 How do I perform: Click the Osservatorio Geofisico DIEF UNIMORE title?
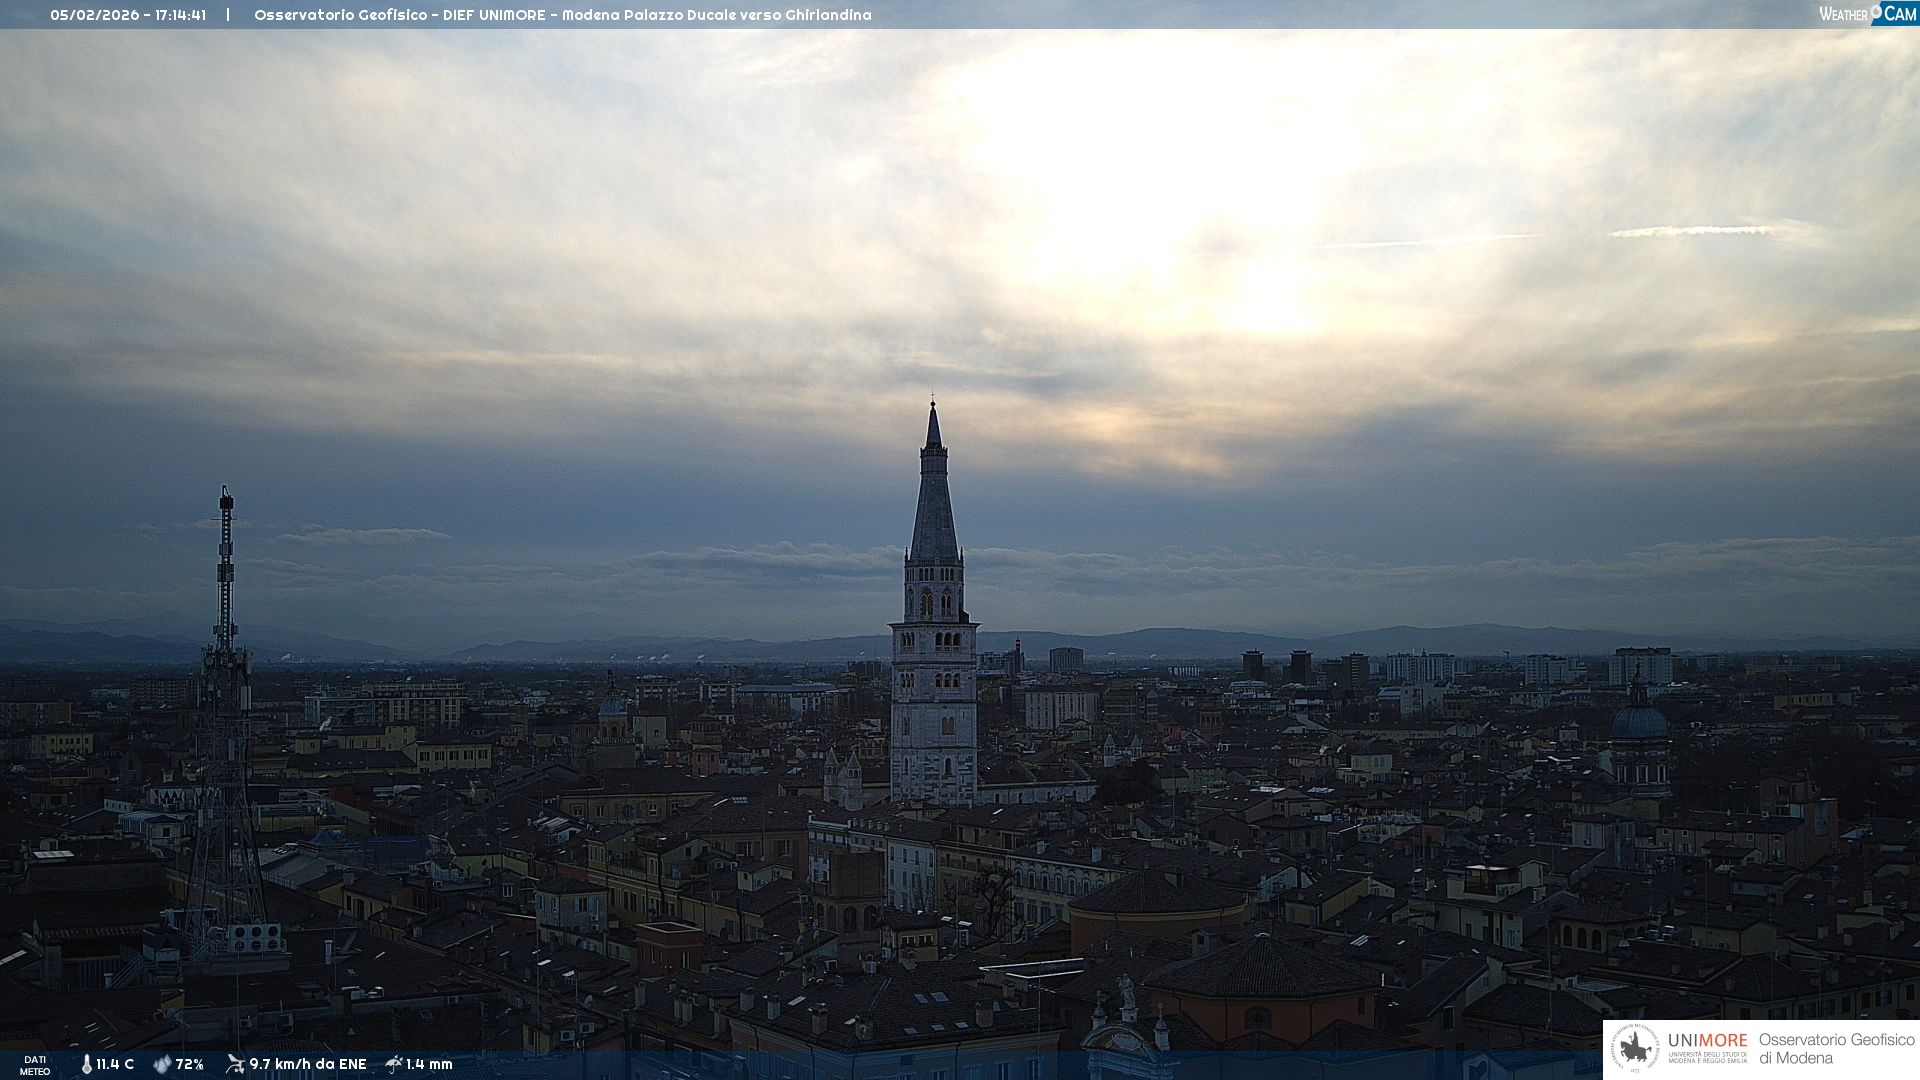(x=562, y=15)
